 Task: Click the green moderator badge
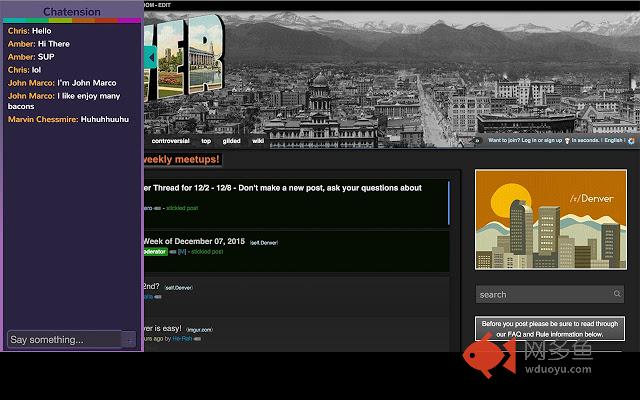(x=156, y=251)
